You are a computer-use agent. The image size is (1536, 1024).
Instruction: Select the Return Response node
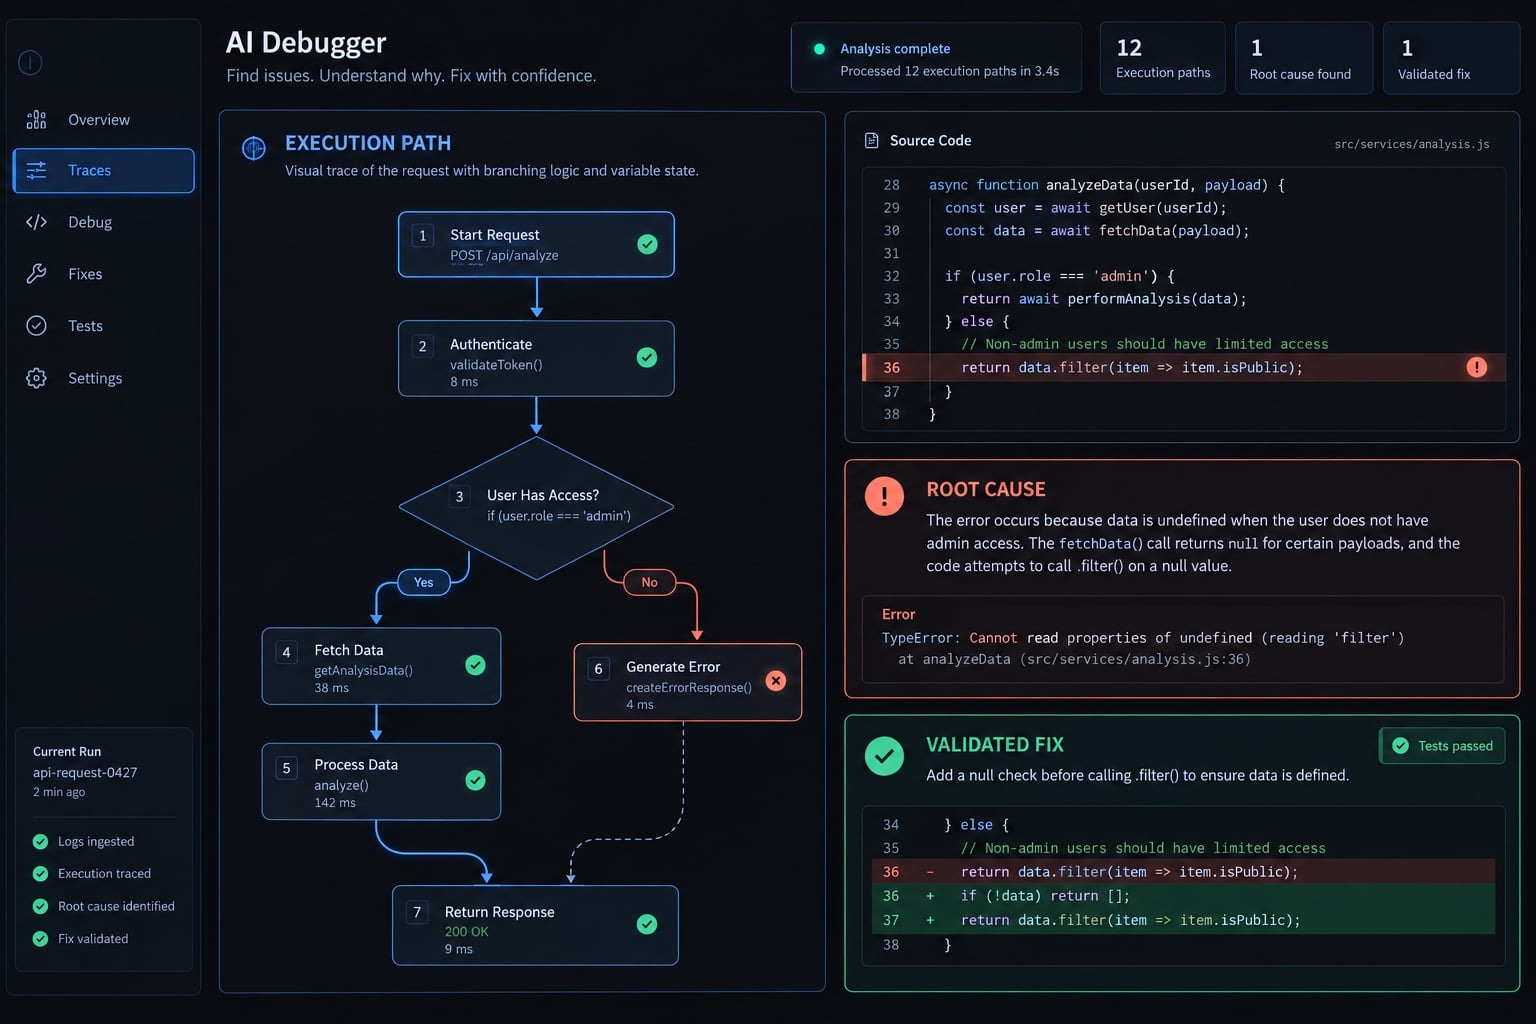pos(535,926)
